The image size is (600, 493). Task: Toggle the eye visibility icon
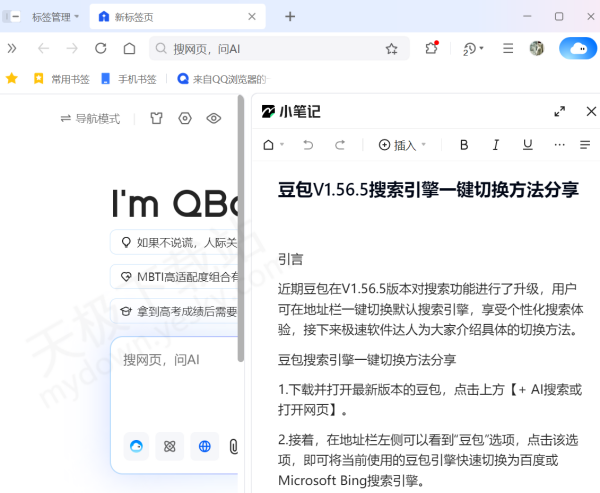[214, 118]
